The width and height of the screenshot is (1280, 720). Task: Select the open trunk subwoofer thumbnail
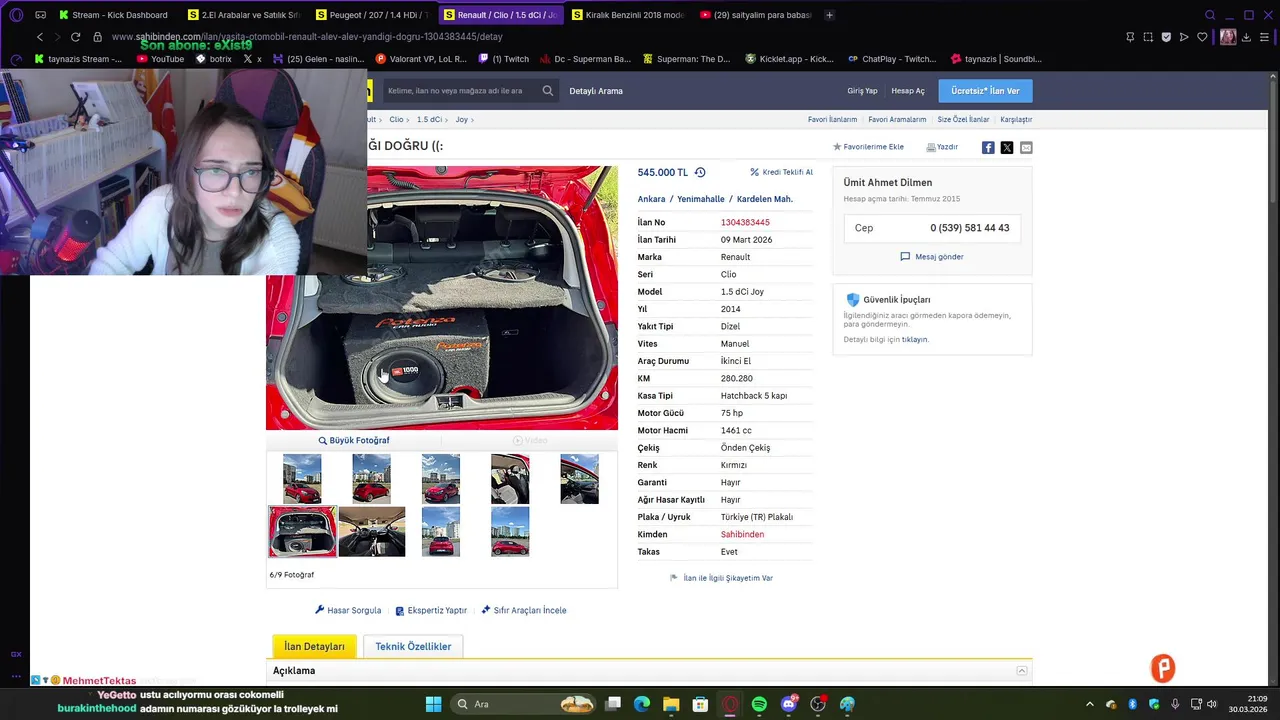(x=302, y=531)
